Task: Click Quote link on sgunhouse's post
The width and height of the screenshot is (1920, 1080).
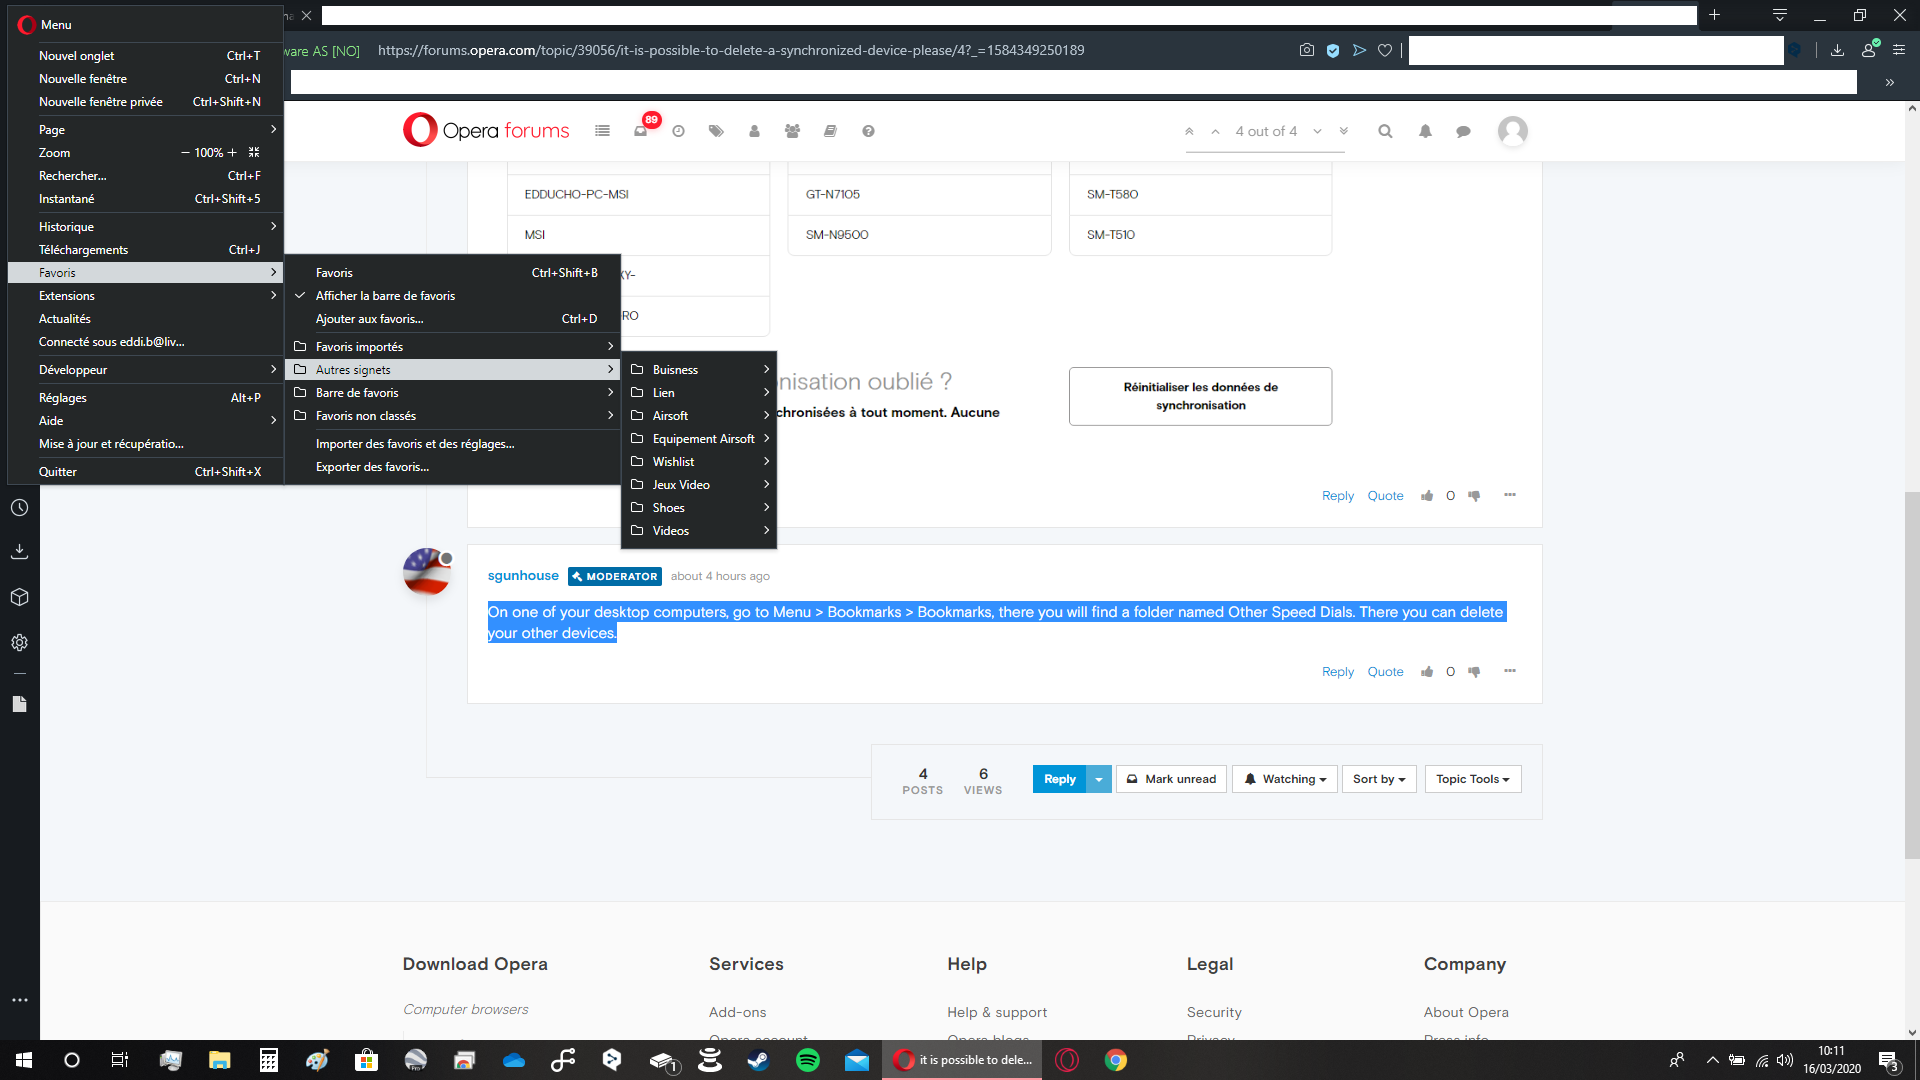Action: point(1385,672)
